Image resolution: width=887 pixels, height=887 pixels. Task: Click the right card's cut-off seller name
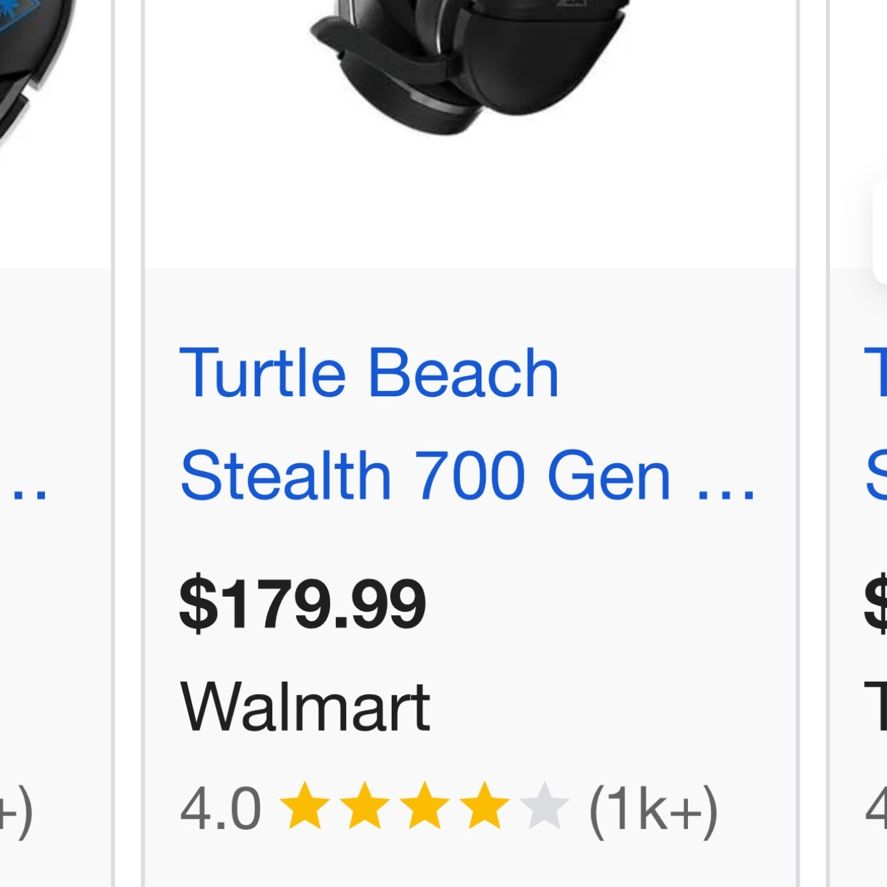[x=876, y=707]
